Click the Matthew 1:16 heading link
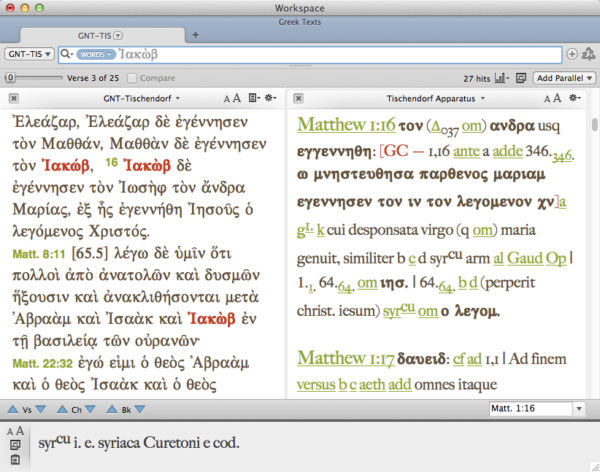The width and height of the screenshot is (600, 472). click(344, 126)
